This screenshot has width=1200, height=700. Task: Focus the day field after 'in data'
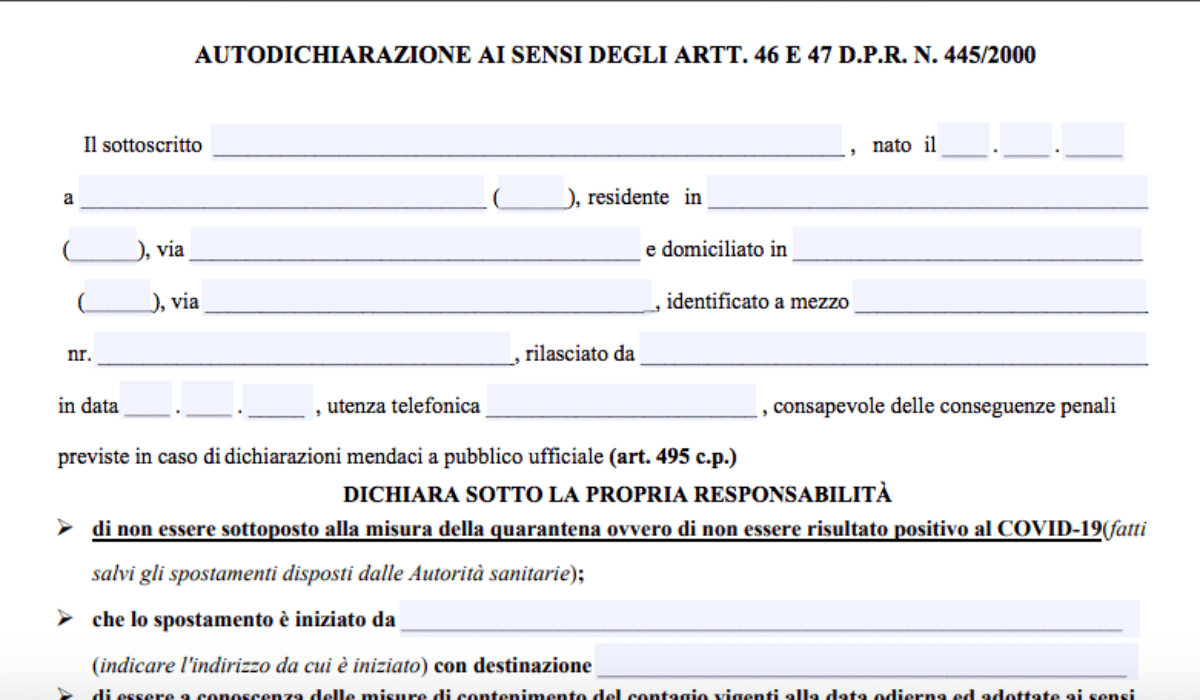[146, 402]
